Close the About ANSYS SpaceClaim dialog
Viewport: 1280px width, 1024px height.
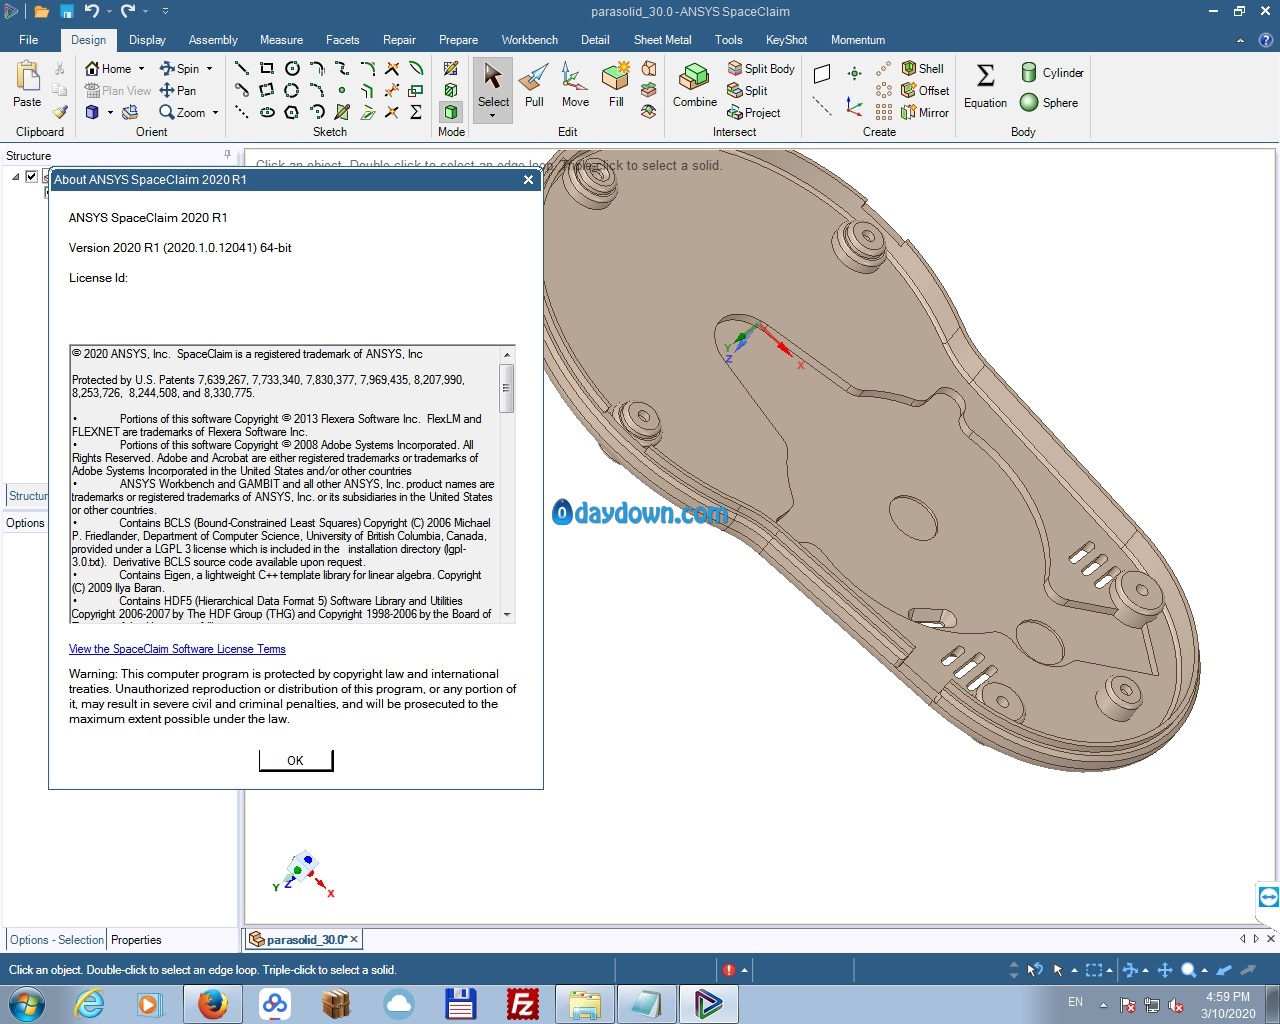[528, 180]
